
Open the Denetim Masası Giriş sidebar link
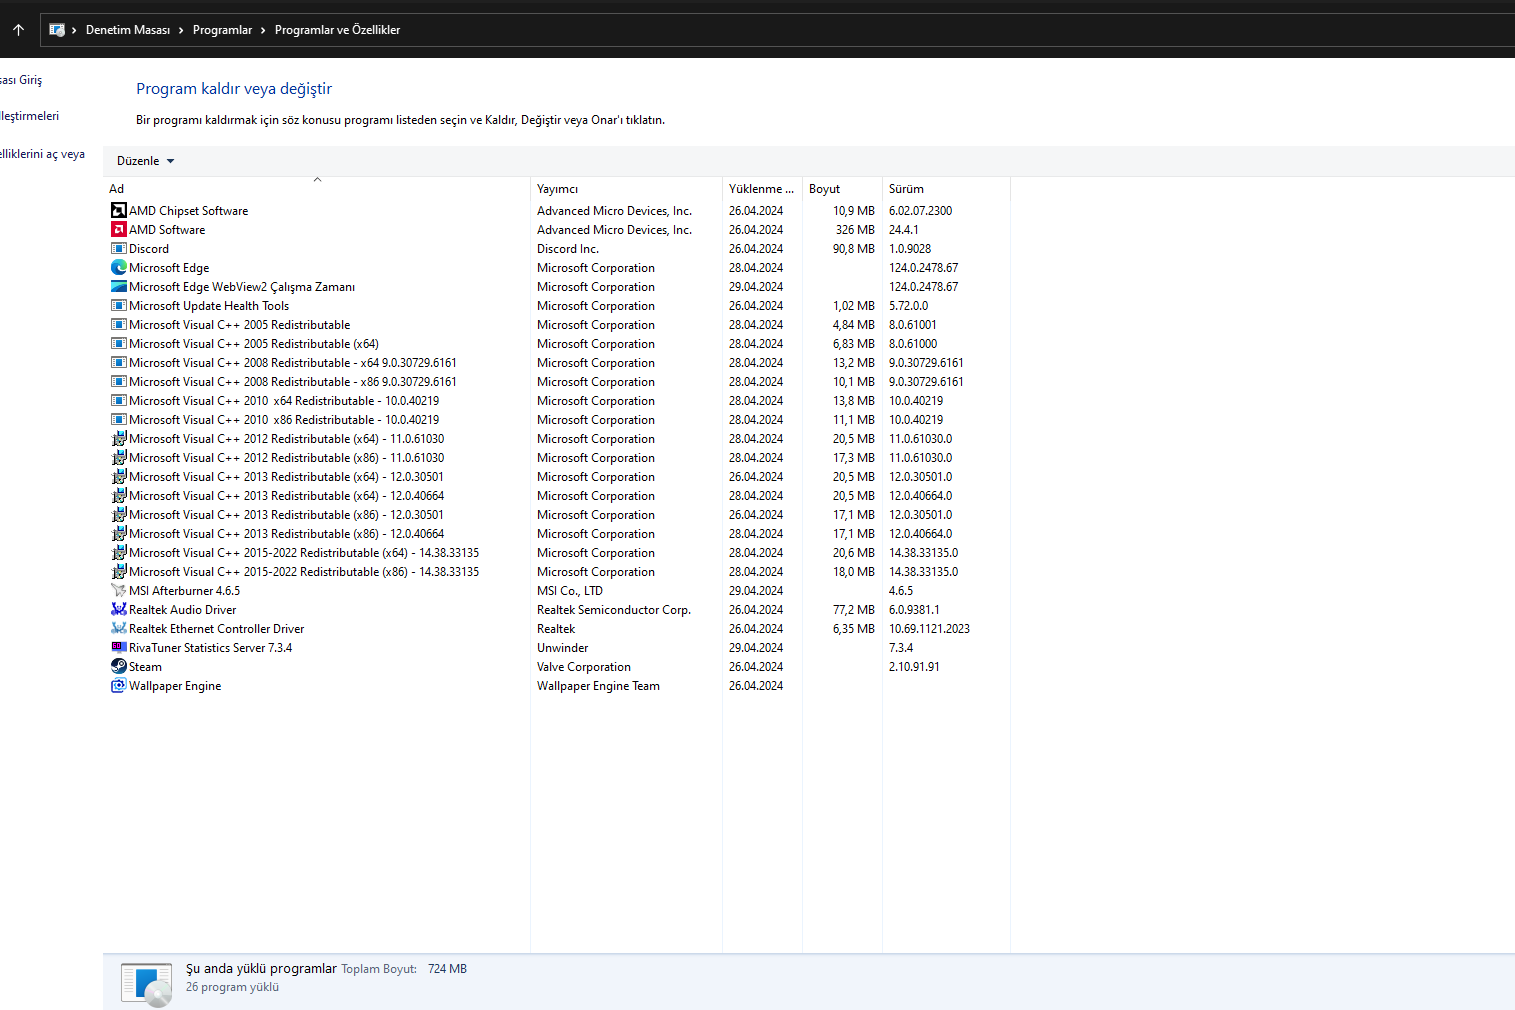click(x=21, y=80)
